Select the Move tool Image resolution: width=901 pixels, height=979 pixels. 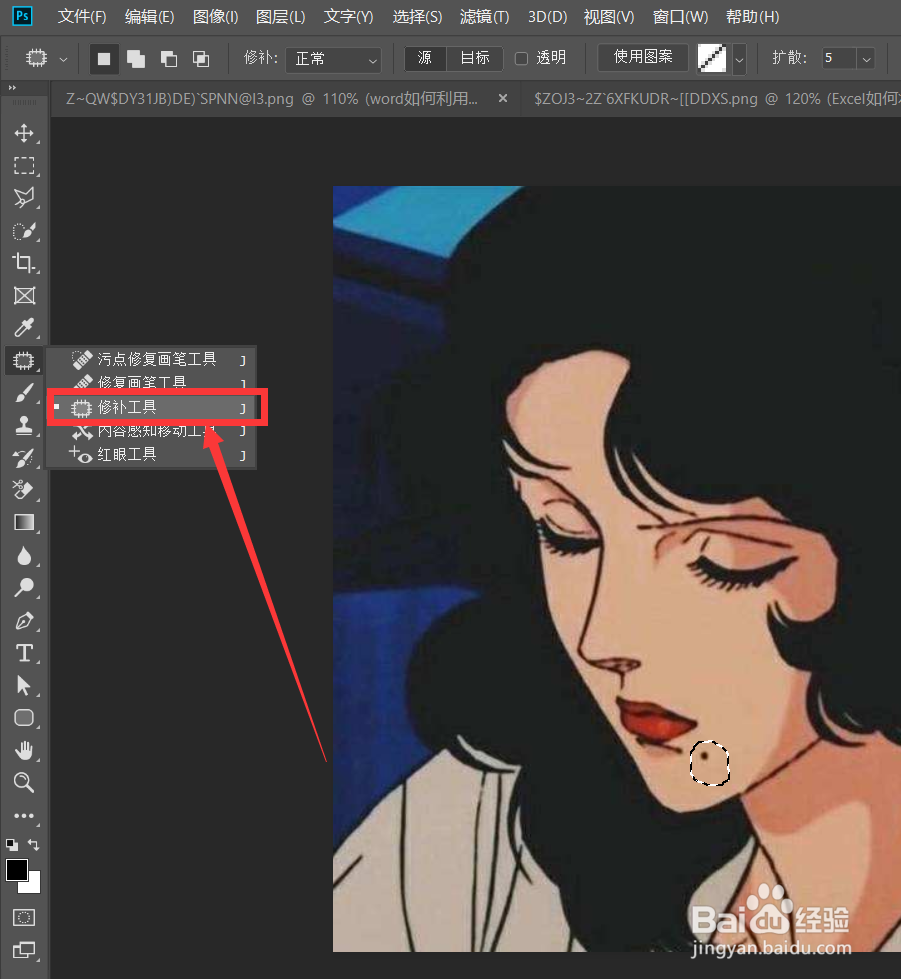point(24,133)
